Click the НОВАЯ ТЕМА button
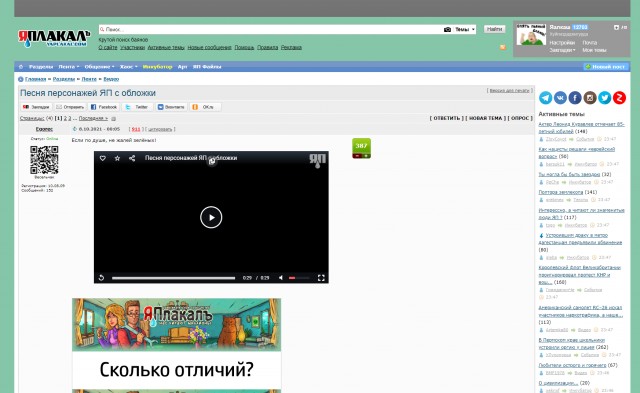This screenshot has height=393, width=640. [485, 118]
